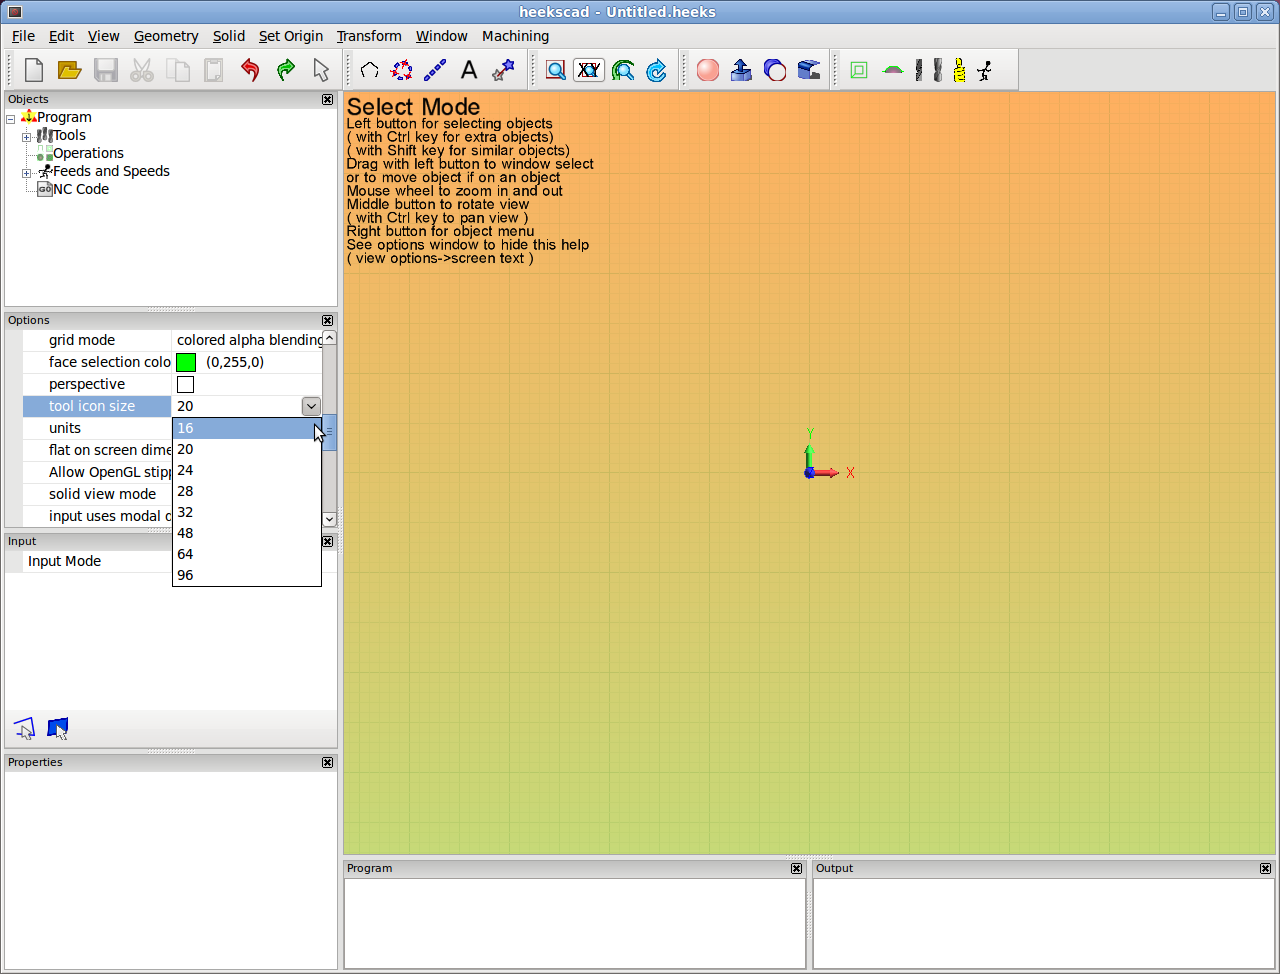Screen dimensions: 1280x974
Task: Open the Machining menu
Action: (515, 36)
